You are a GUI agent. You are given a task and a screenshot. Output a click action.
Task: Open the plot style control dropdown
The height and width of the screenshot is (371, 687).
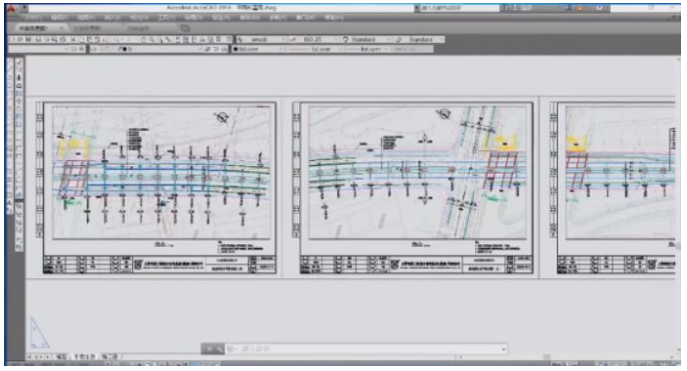pos(411,49)
